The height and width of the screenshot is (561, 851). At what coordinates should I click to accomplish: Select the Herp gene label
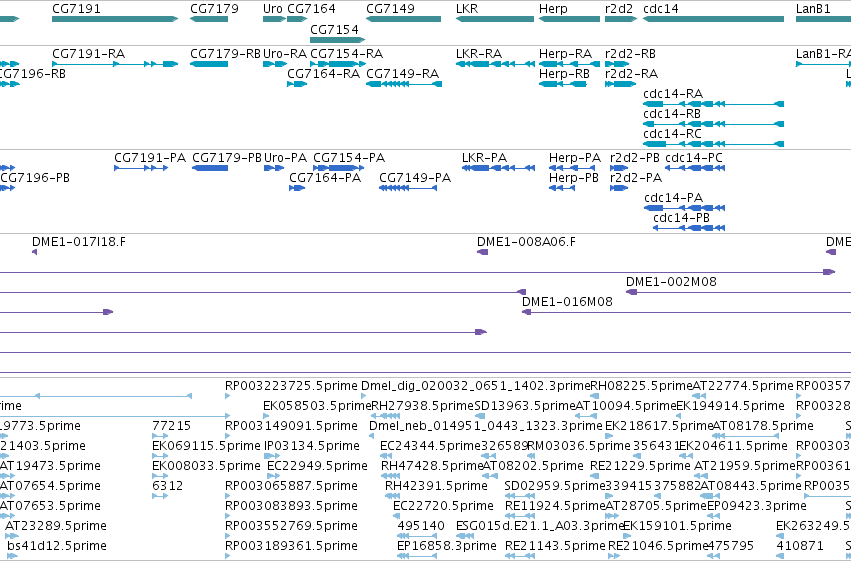coord(553,9)
